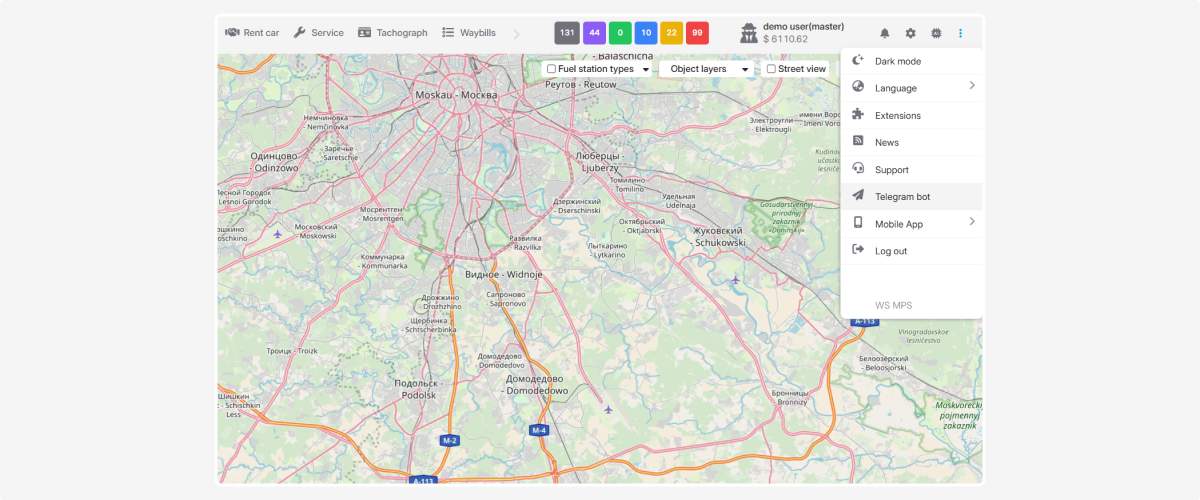
Task: Click the demo user avatar icon
Action: click(x=749, y=33)
